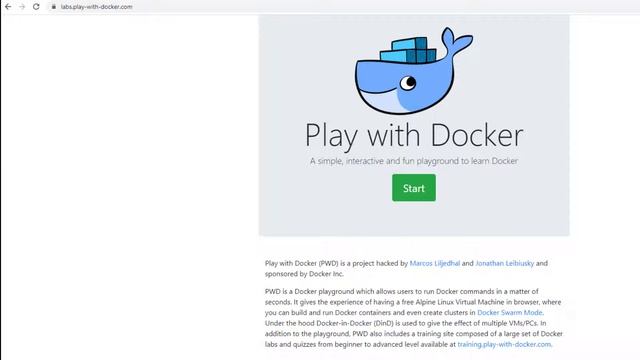Open the Marcos Liljedhal link
640x360 pixels.
tap(435, 263)
